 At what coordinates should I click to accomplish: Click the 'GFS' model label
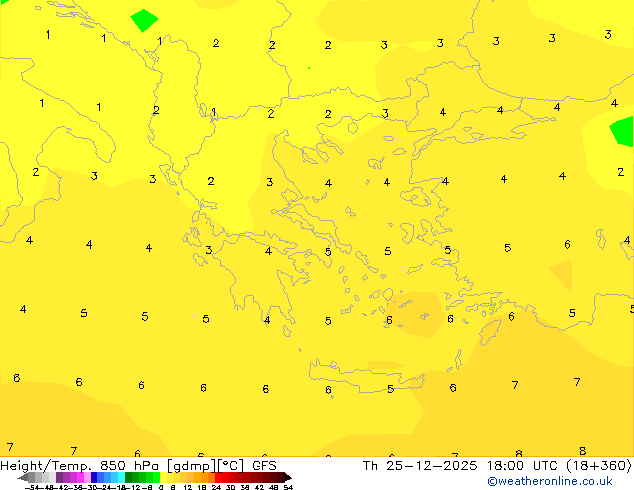(x=264, y=466)
